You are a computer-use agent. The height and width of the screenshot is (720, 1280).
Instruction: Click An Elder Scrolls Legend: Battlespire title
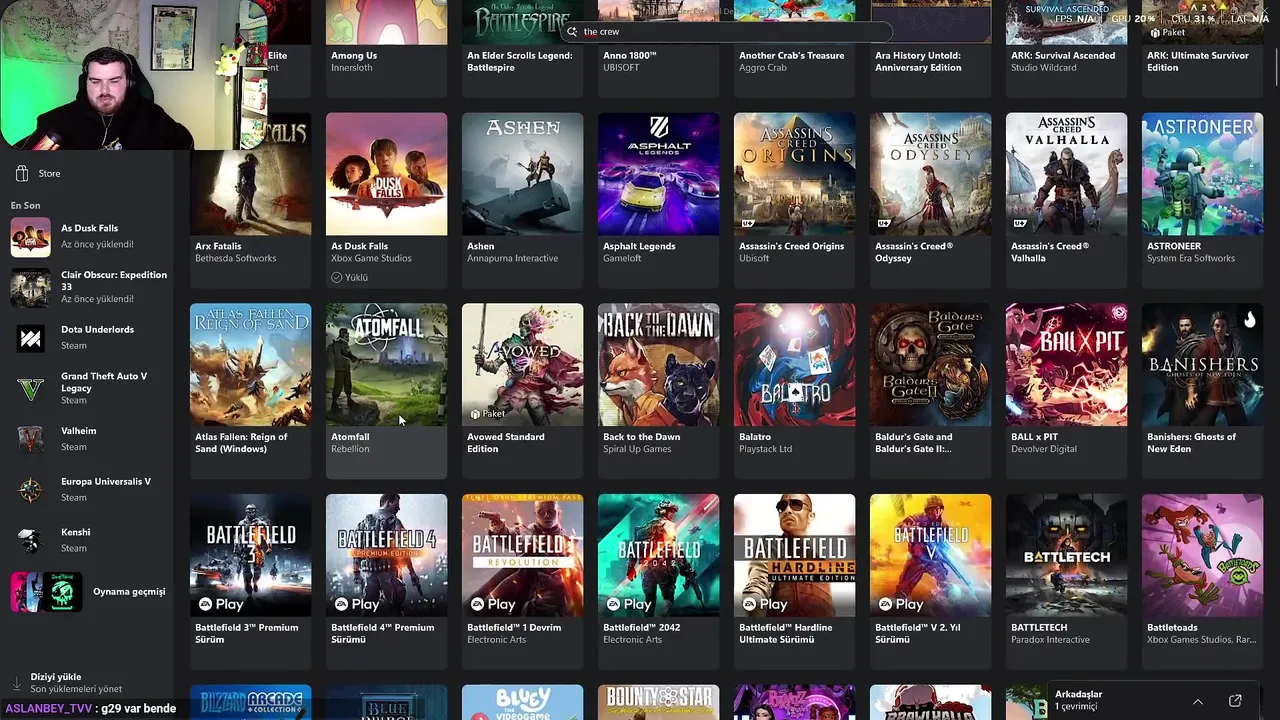click(520, 62)
